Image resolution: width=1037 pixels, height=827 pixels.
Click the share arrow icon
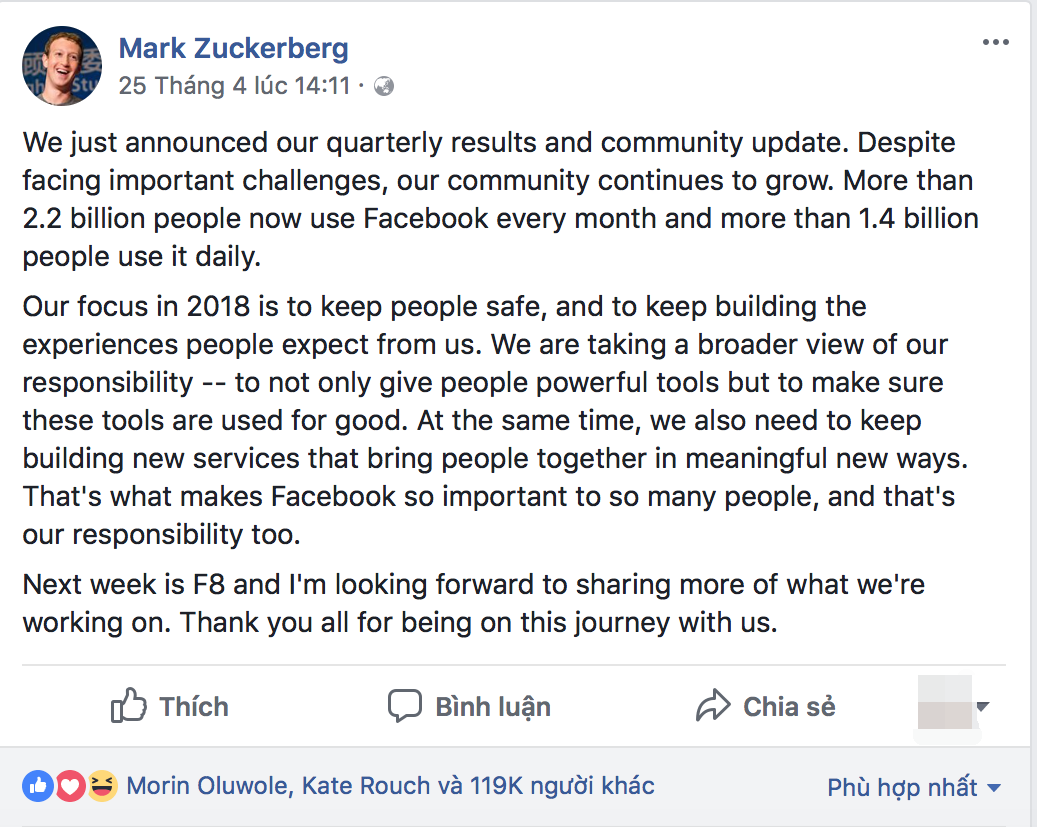click(x=713, y=707)
